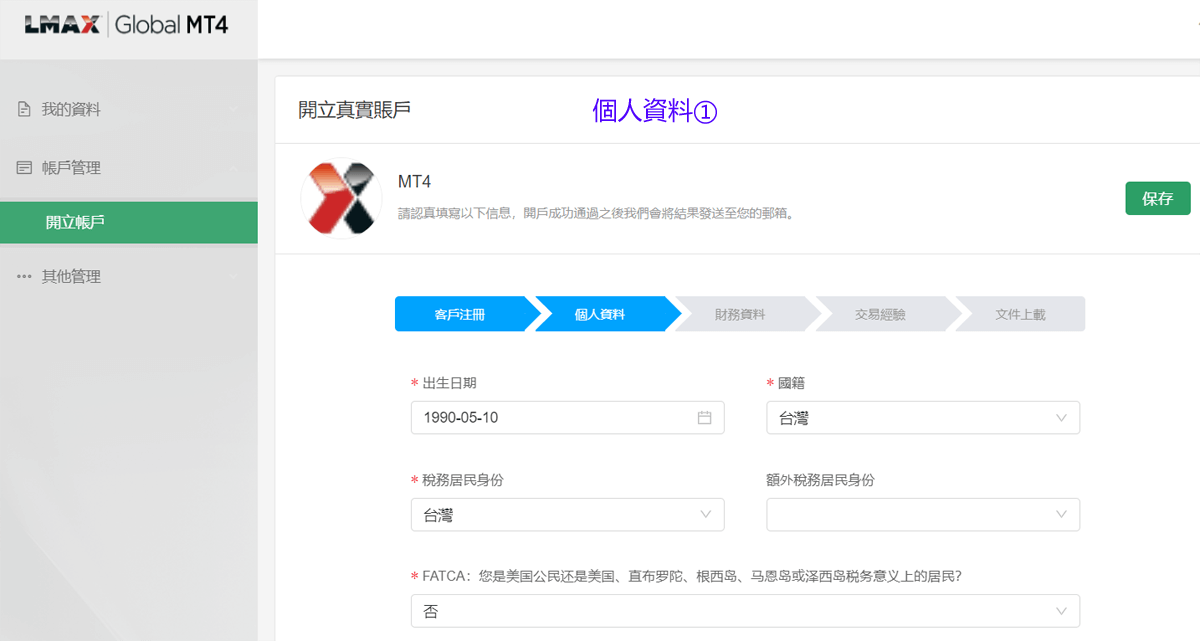Open the 稅務居民身份 dropdown
Image resolution: width=1200 pixels, height=641 pixels.
coord(567,515)
